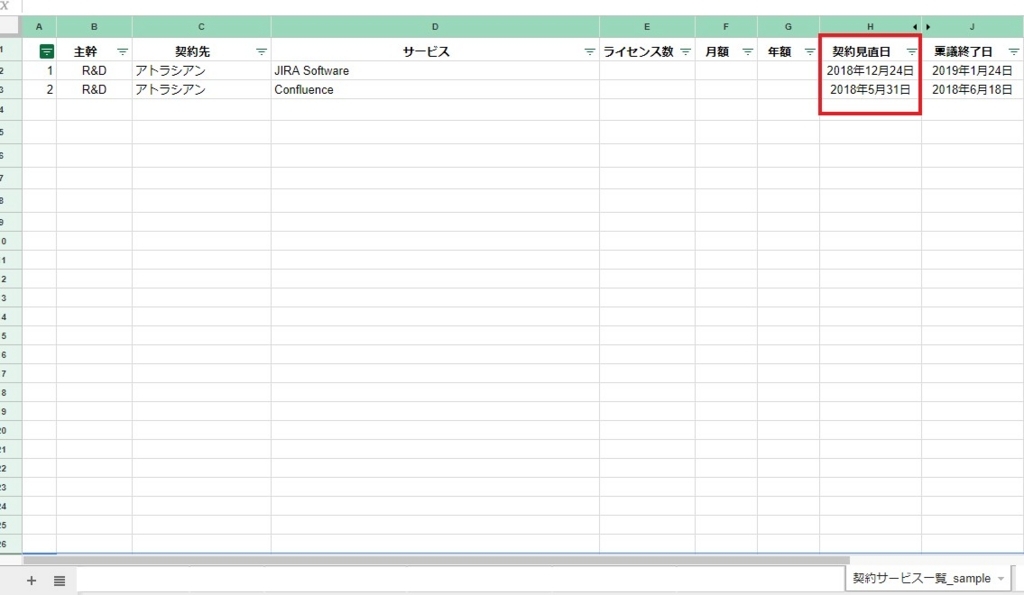Click the green filter icon in cell A1
1024x595 pixels.
[46, 52]
